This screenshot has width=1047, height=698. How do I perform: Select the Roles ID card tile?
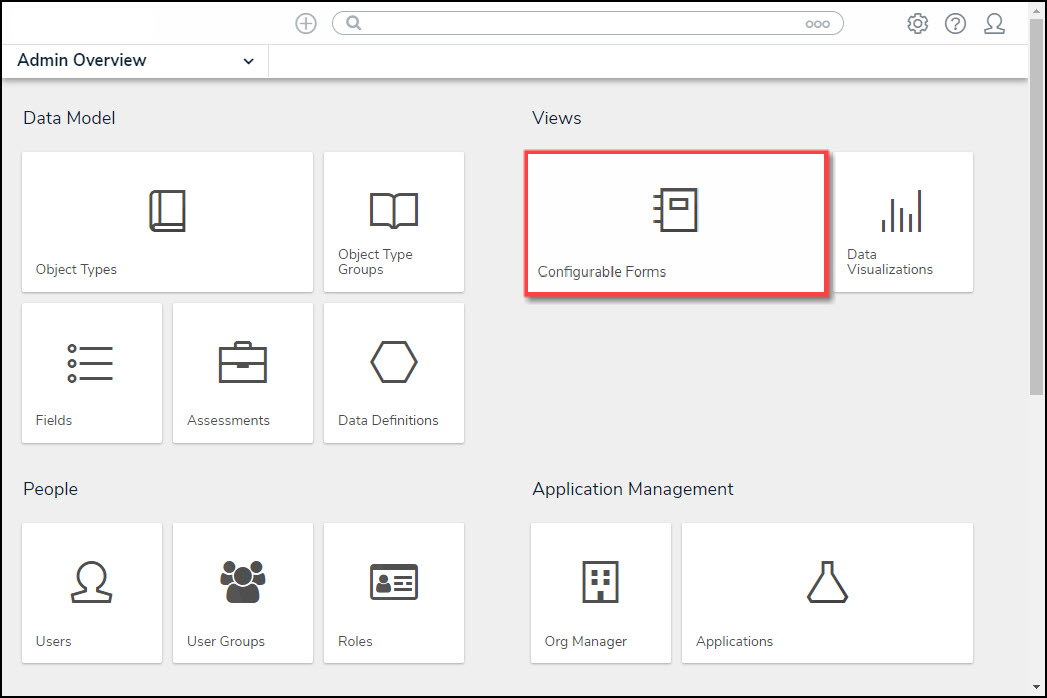point(393,593)
